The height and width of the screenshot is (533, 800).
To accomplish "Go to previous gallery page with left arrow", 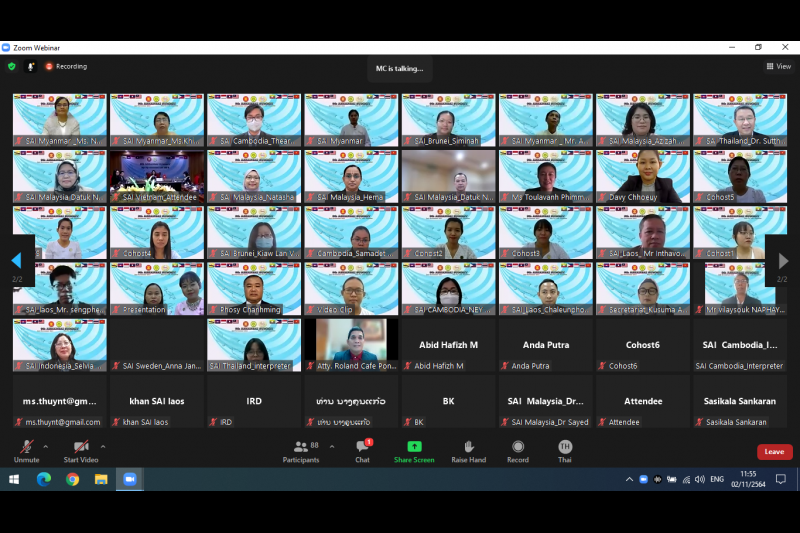I will (15, 260).
